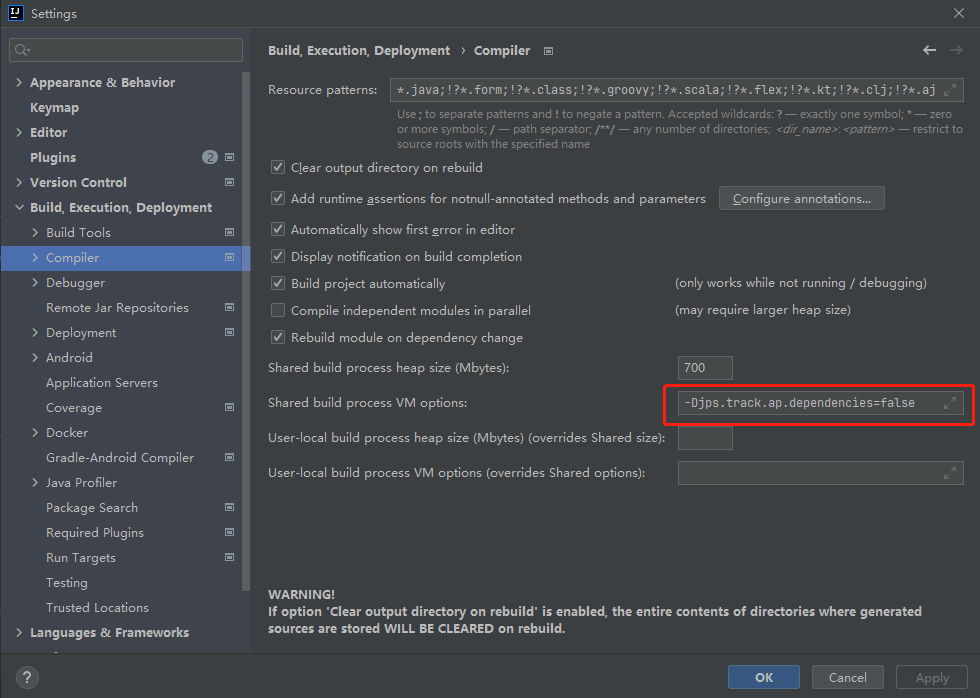Expand the Docker node

[x=35, y=432]
